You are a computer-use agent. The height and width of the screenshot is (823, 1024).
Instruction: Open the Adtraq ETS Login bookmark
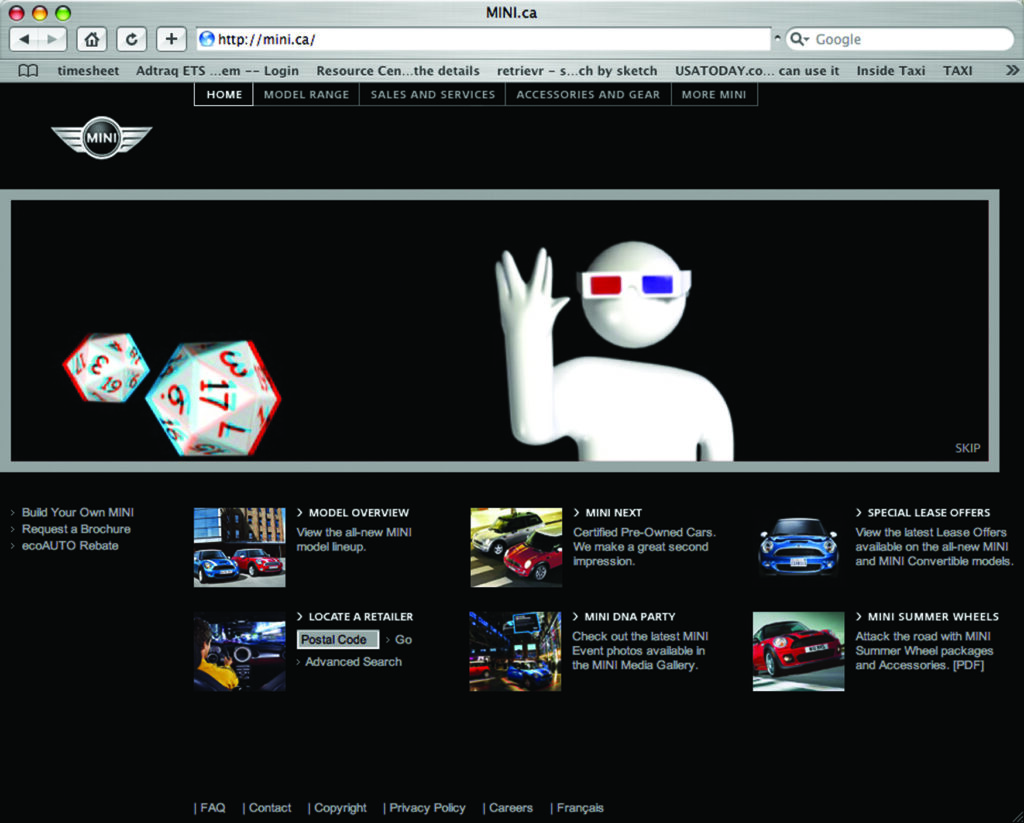point(217,71)
